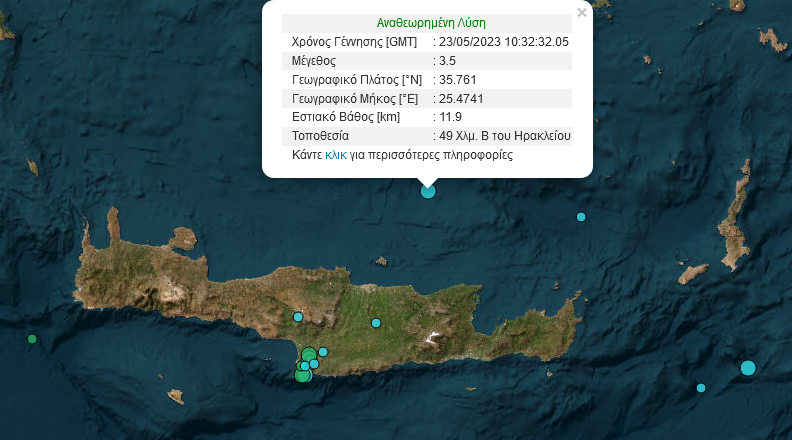Click the large cyan marker southeast of Crete
792x440 pixels.
pos(748,368)
